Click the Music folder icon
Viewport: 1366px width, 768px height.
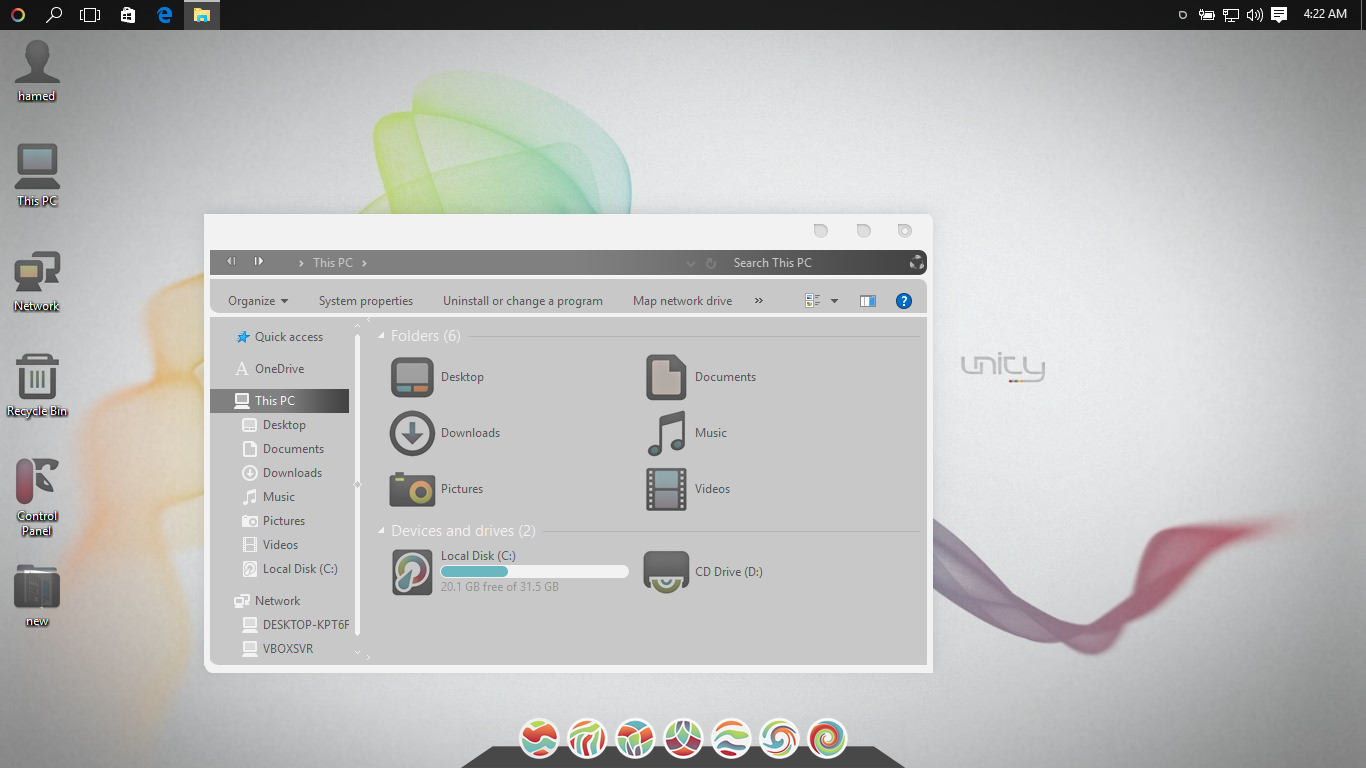tap(666, 433)
